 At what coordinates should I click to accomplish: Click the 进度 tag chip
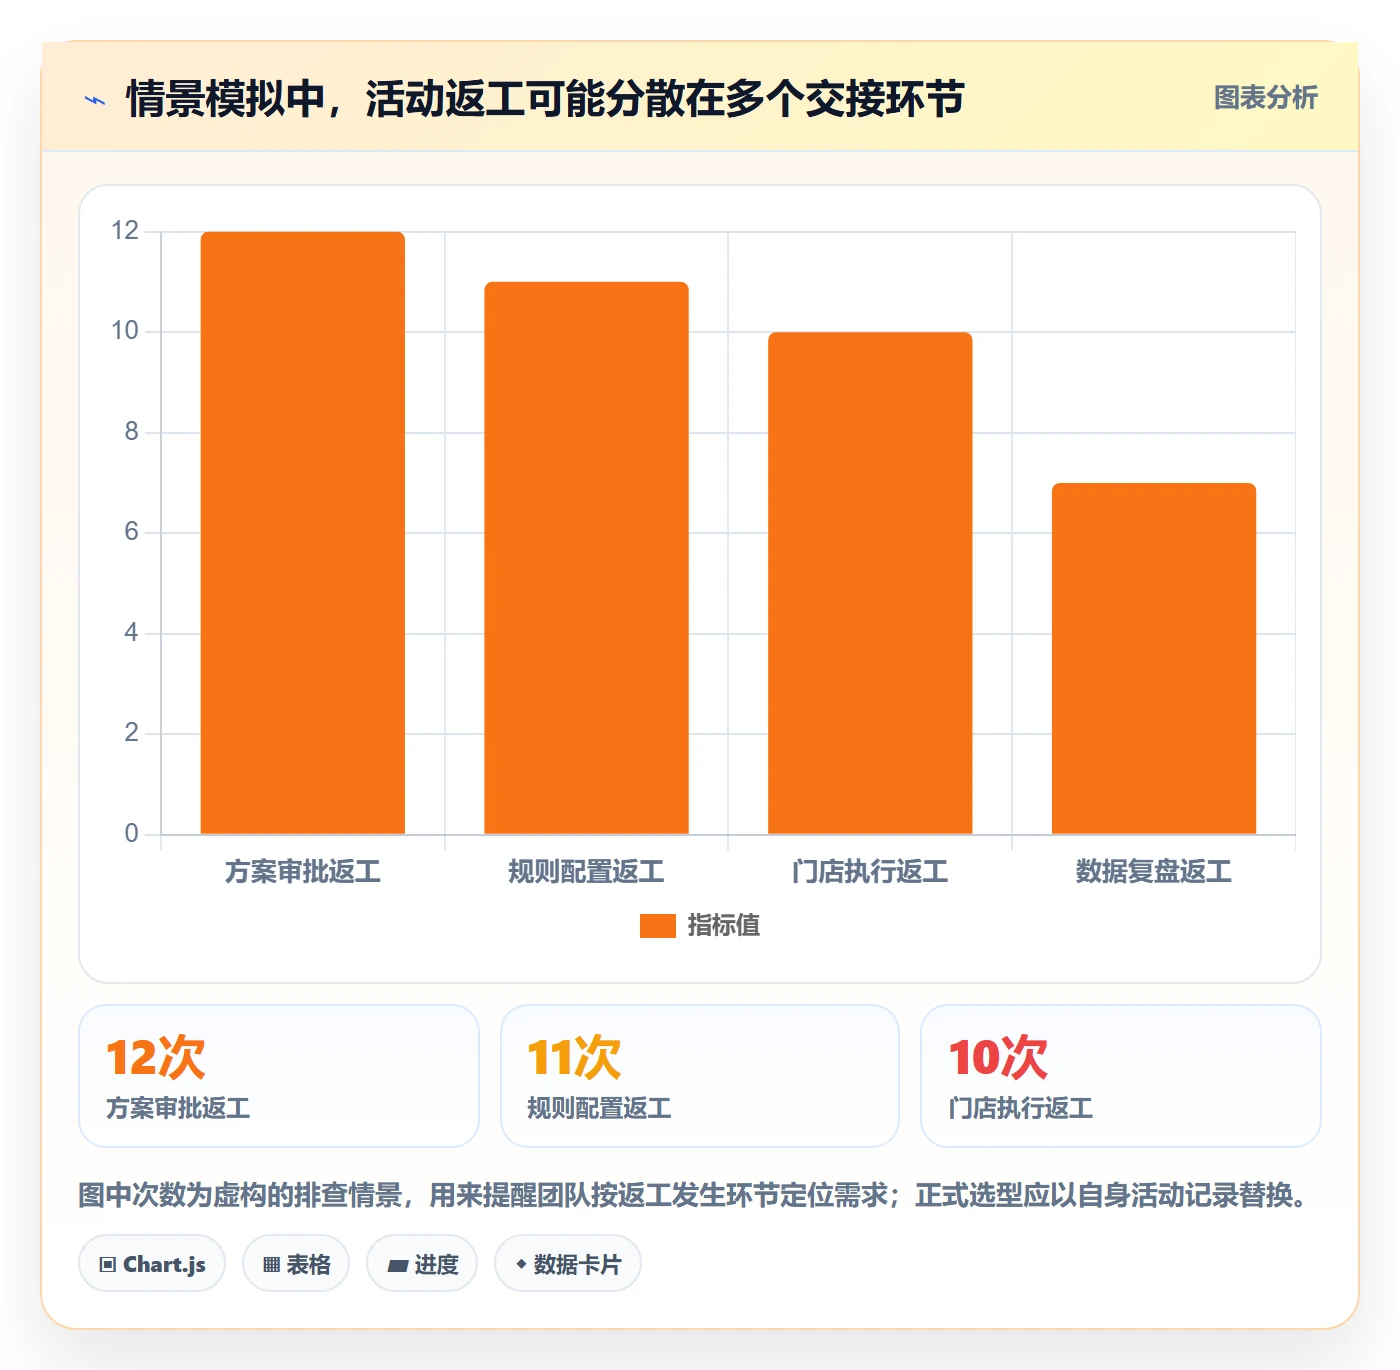[x=422, y=1264]
